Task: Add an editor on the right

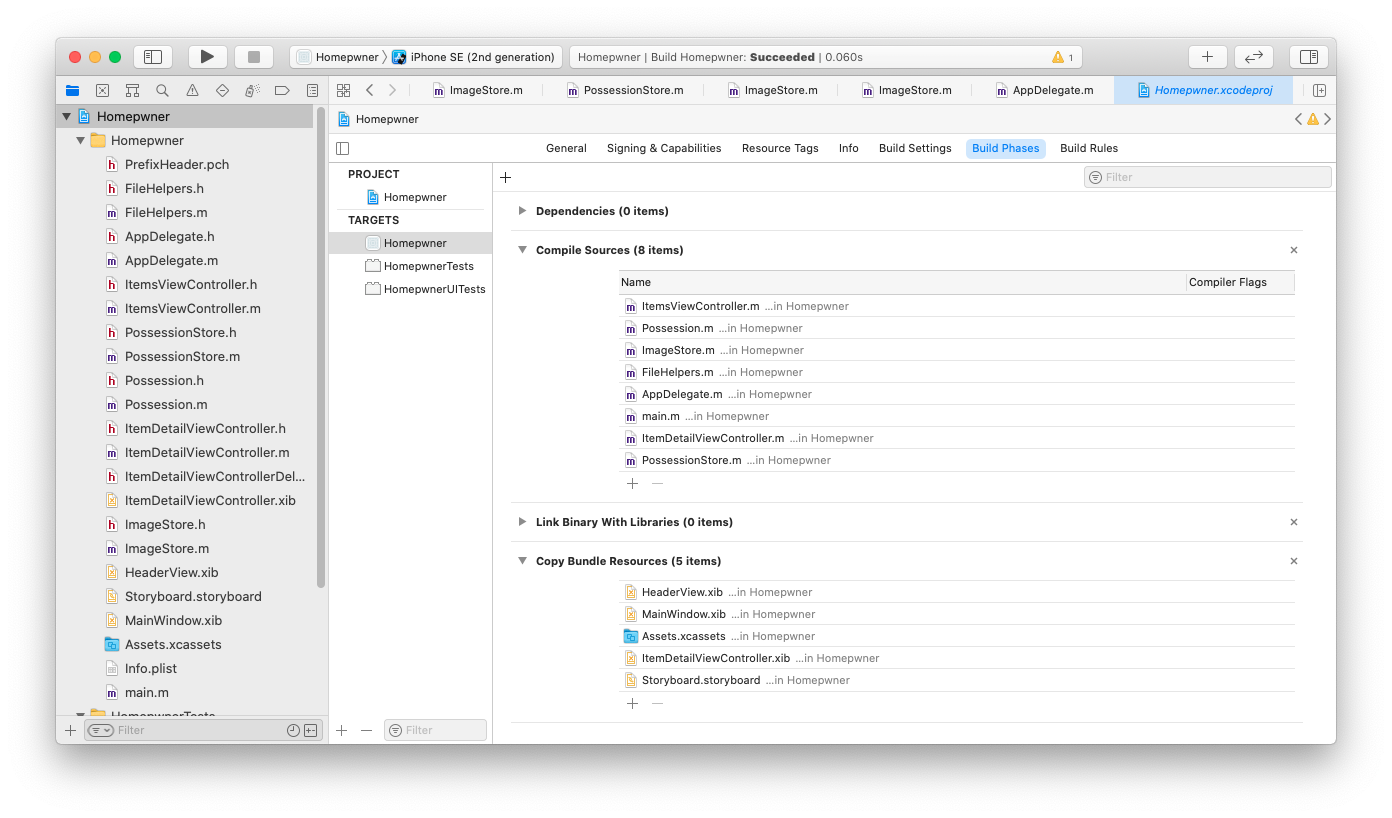Action: (x=1319, y=90)
